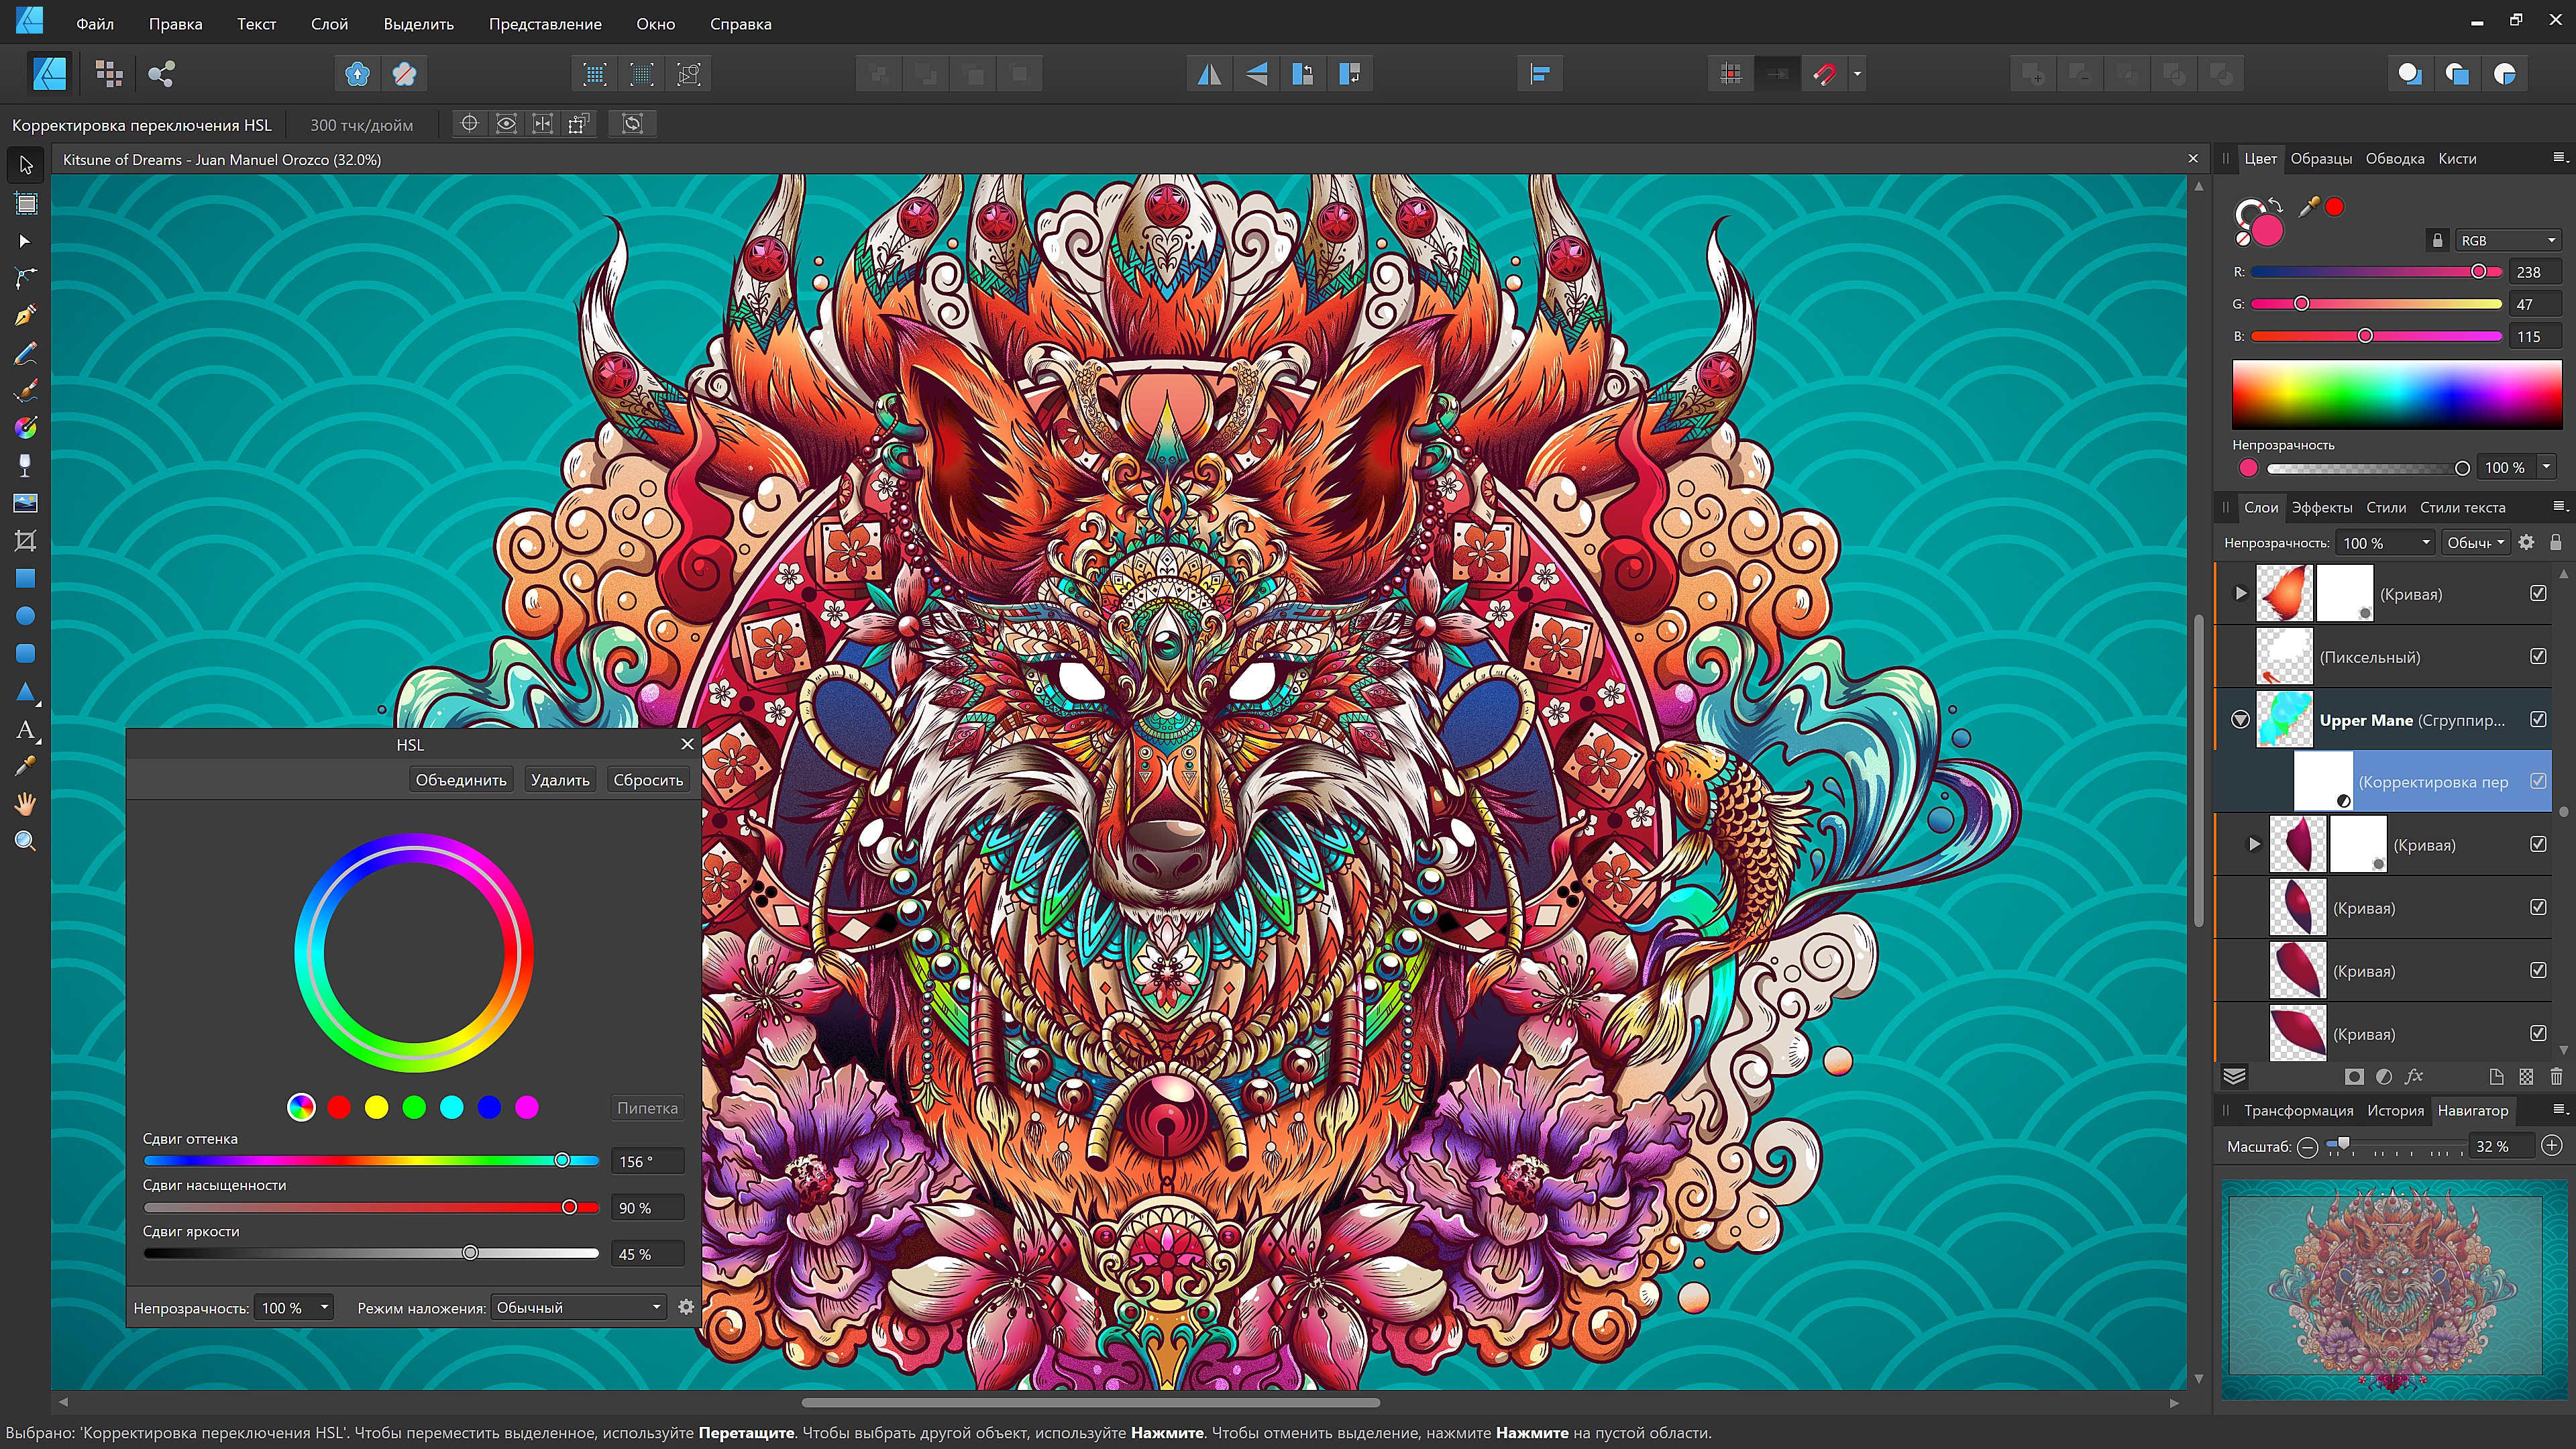
Task: Click the Сдвиг насыщенности slider
Action: pos(371,1207)
